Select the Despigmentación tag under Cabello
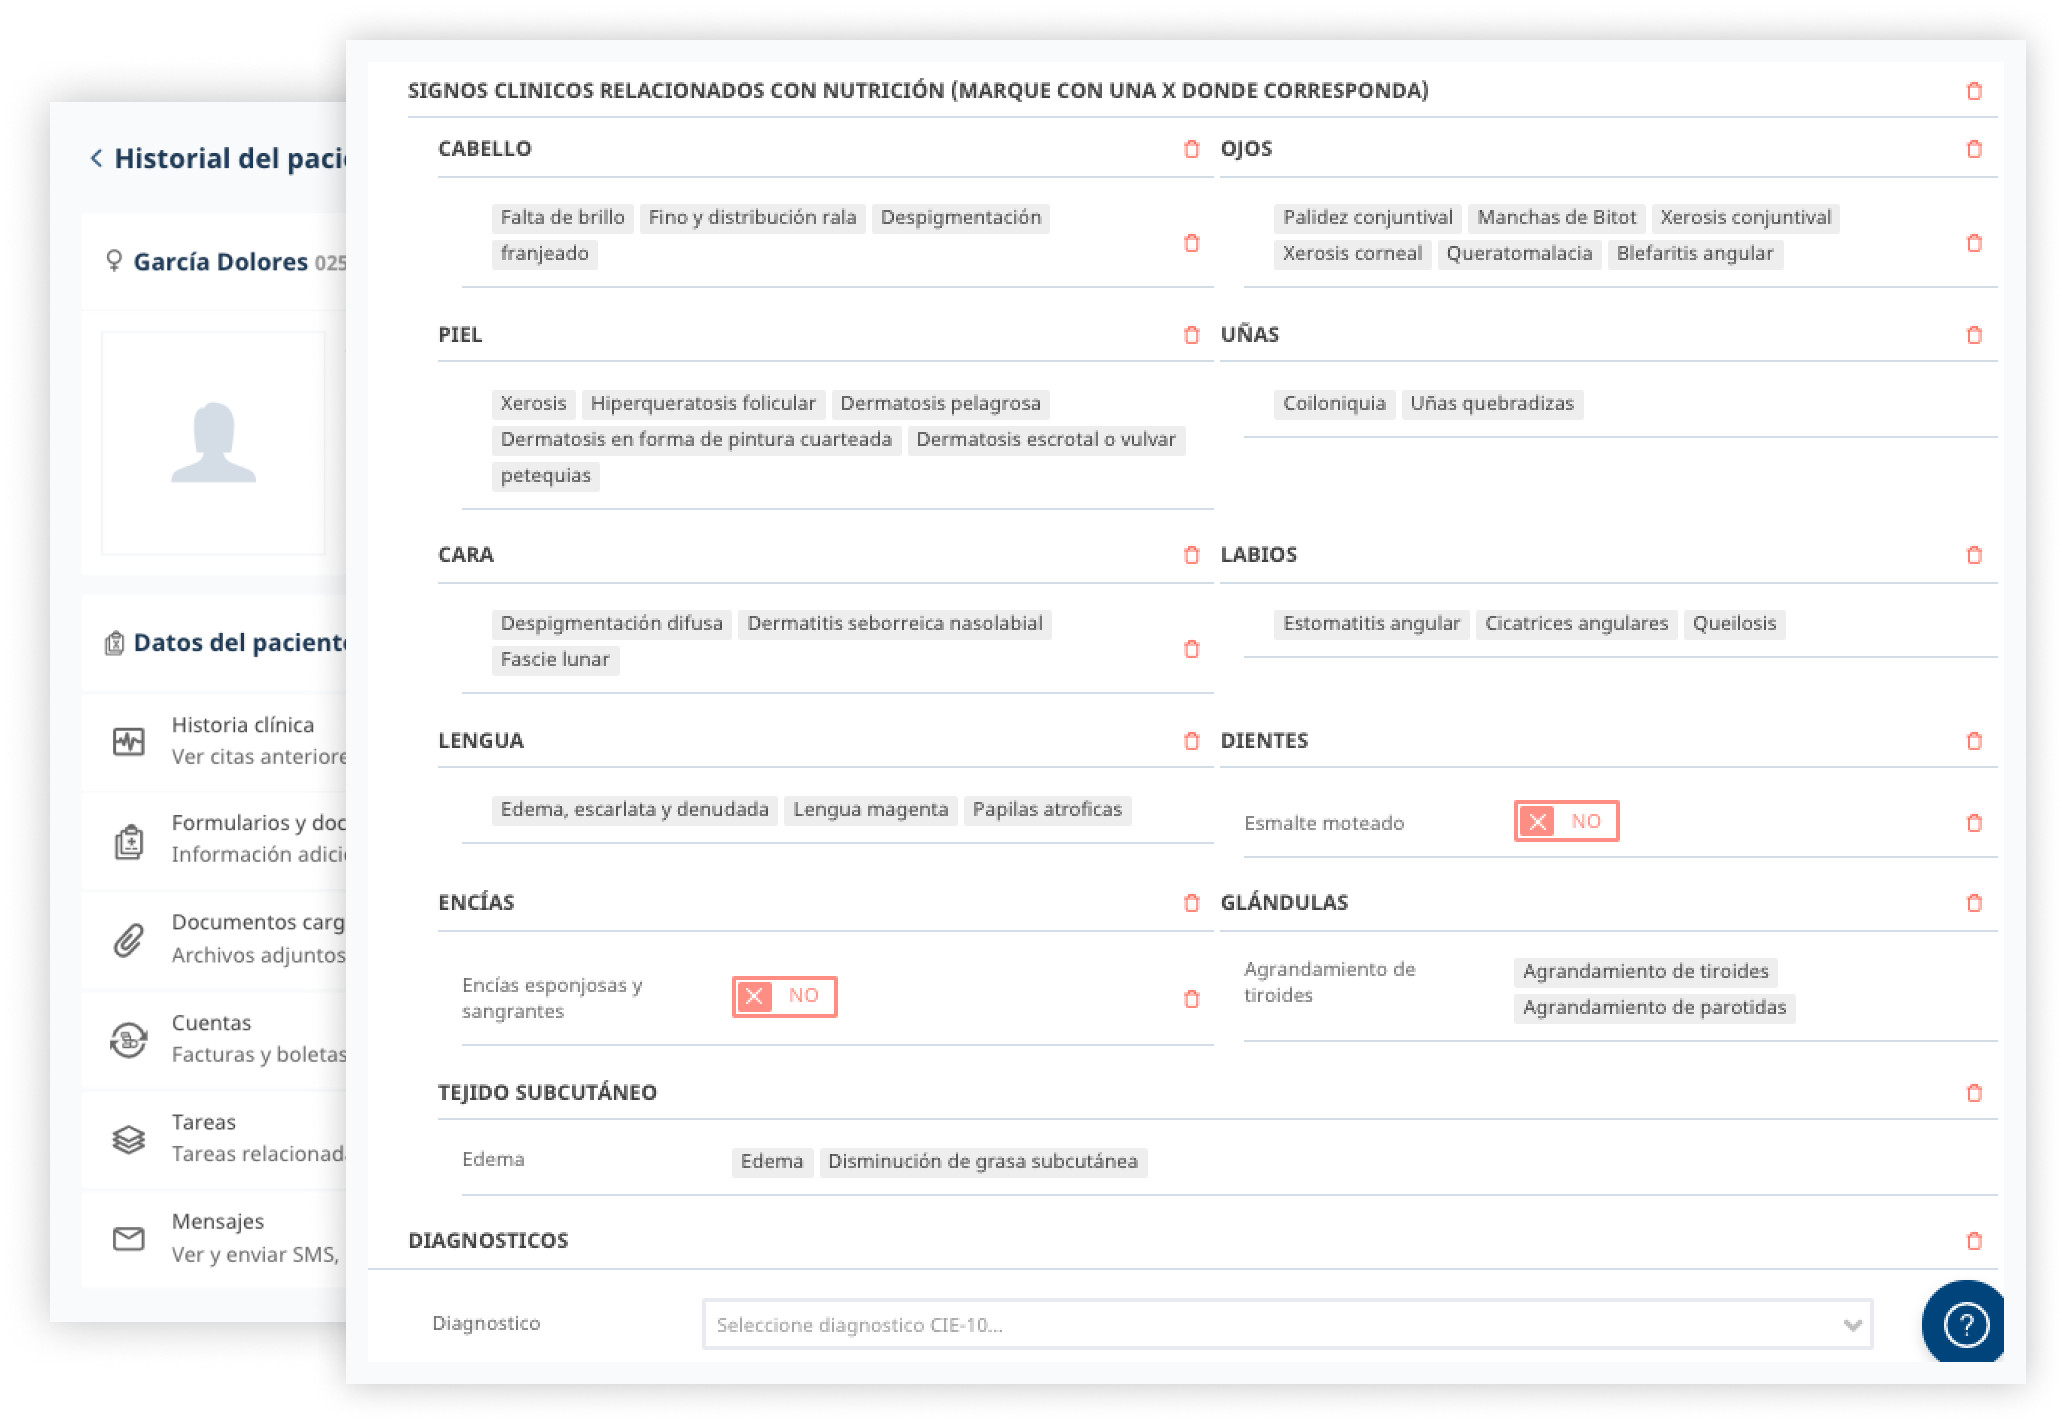Viewport: 2066px width, 1424px height. tap(961, 218)
